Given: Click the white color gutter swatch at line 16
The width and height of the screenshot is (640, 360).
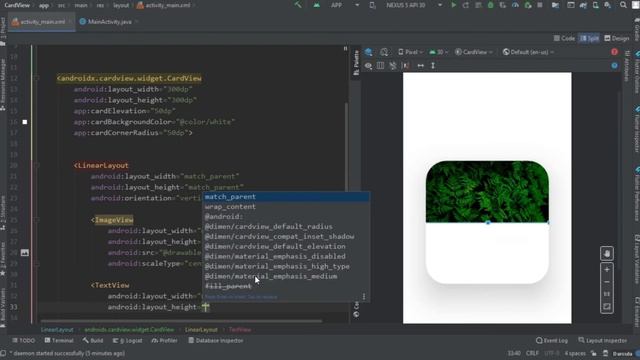Looking at the screenshot, I should tap(25, 122).
